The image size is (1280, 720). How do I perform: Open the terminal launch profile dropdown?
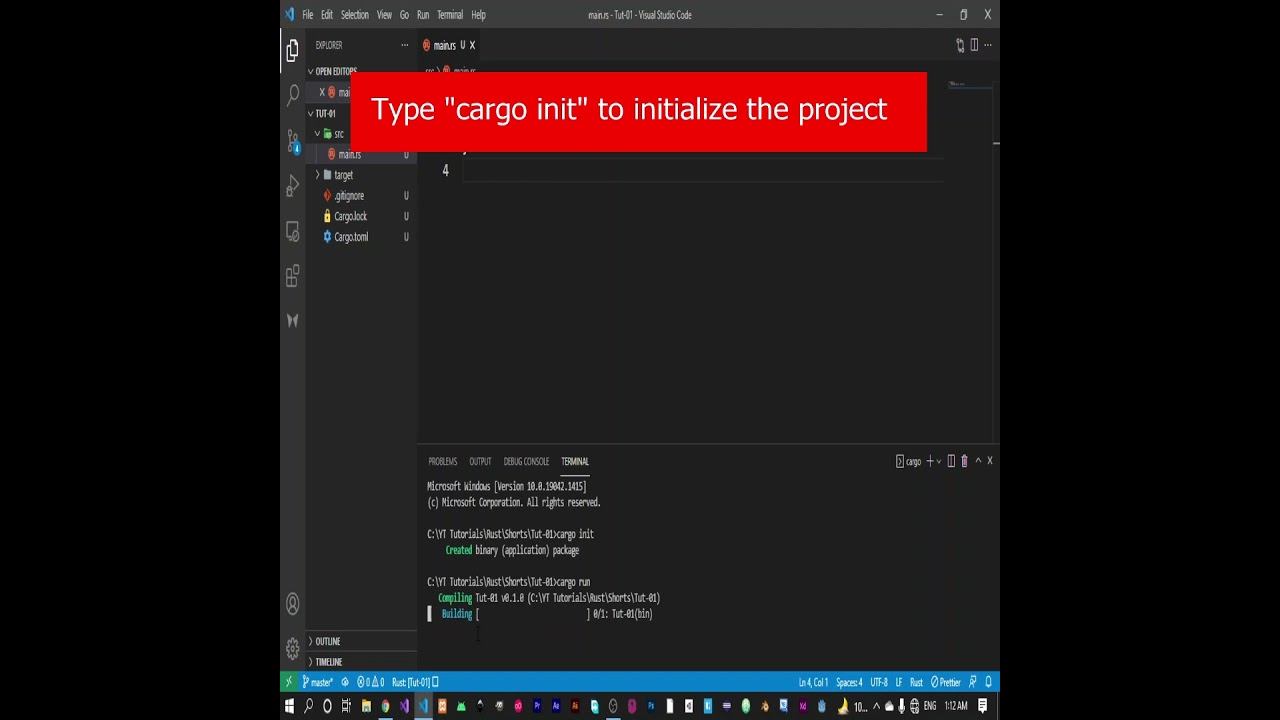939,461
